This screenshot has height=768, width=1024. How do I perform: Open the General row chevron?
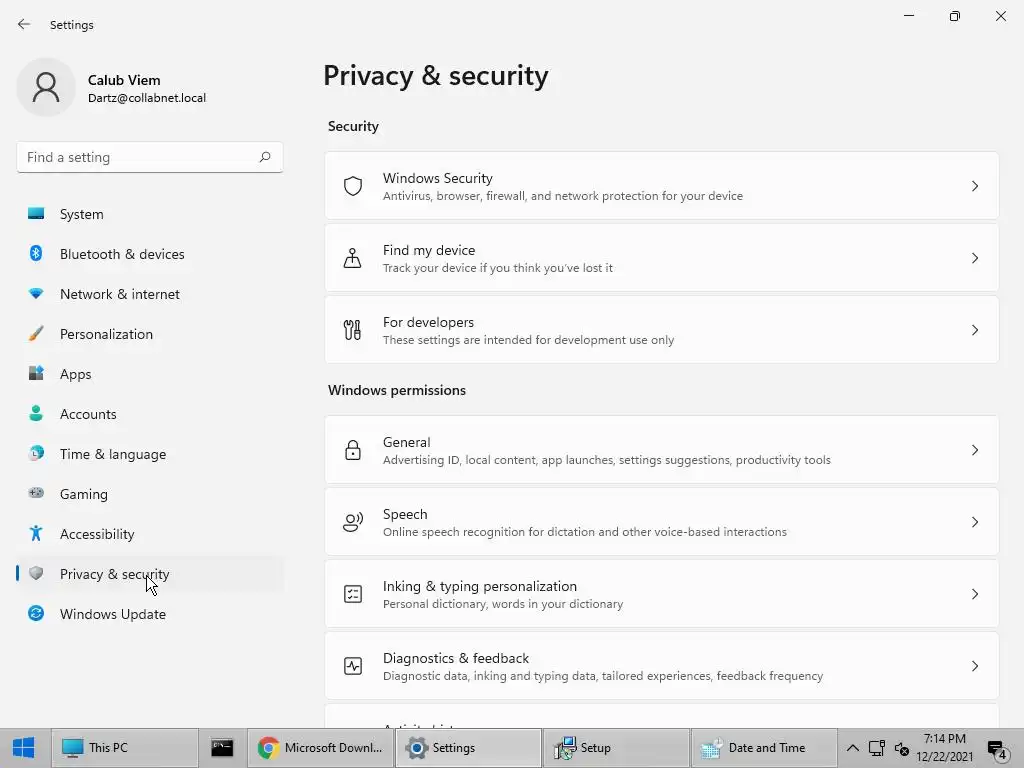975,450
